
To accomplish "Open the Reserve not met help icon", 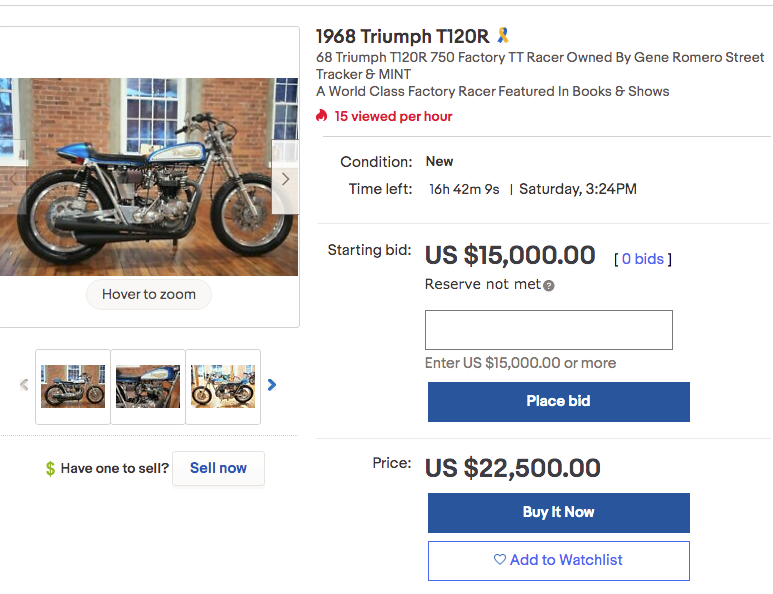I will click(549, 285).
